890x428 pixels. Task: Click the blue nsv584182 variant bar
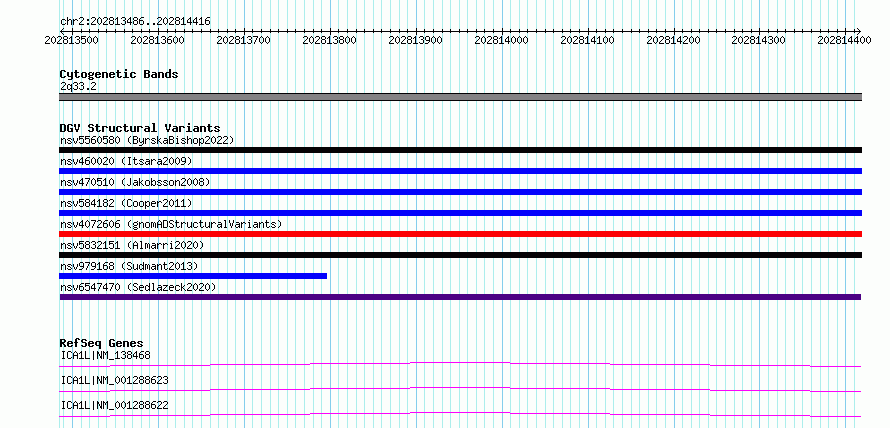(x=460, y=213)
